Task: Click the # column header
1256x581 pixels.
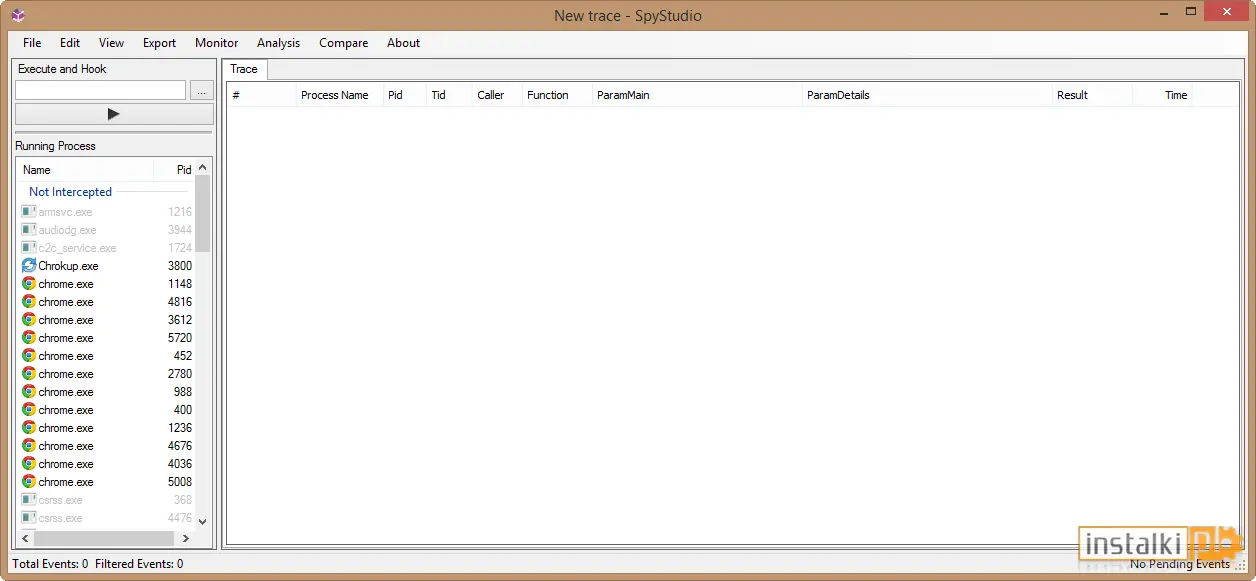Action: pos(262,95)
